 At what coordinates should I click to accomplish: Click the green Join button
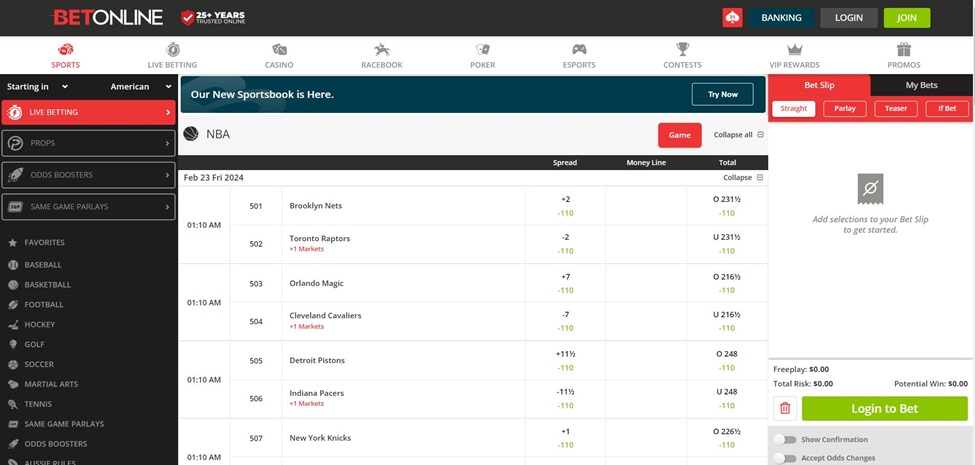point(906,18)
